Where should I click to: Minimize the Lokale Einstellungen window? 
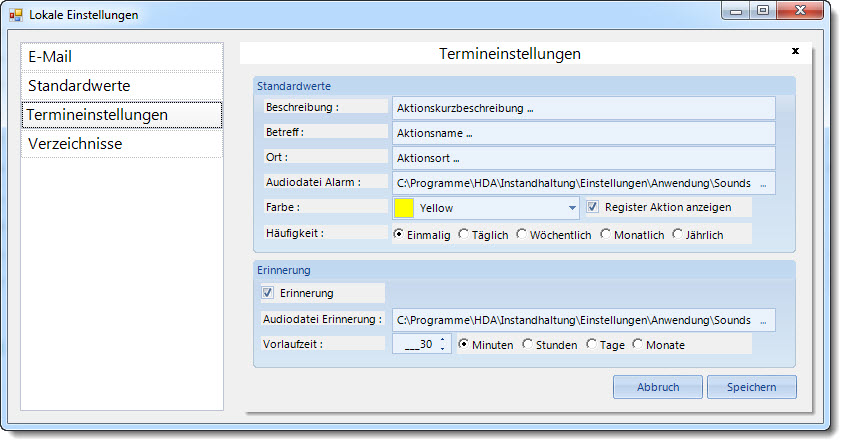(736, 11)
